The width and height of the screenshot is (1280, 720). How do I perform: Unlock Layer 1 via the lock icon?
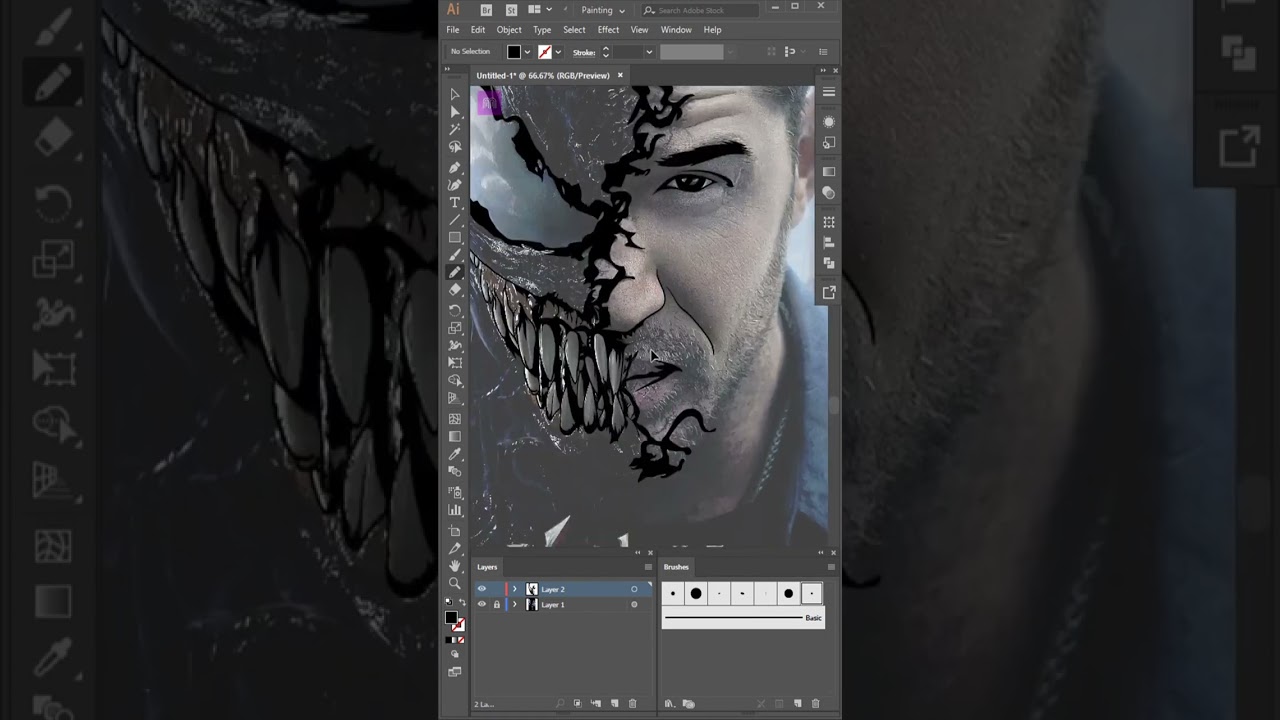coord(496,605)
